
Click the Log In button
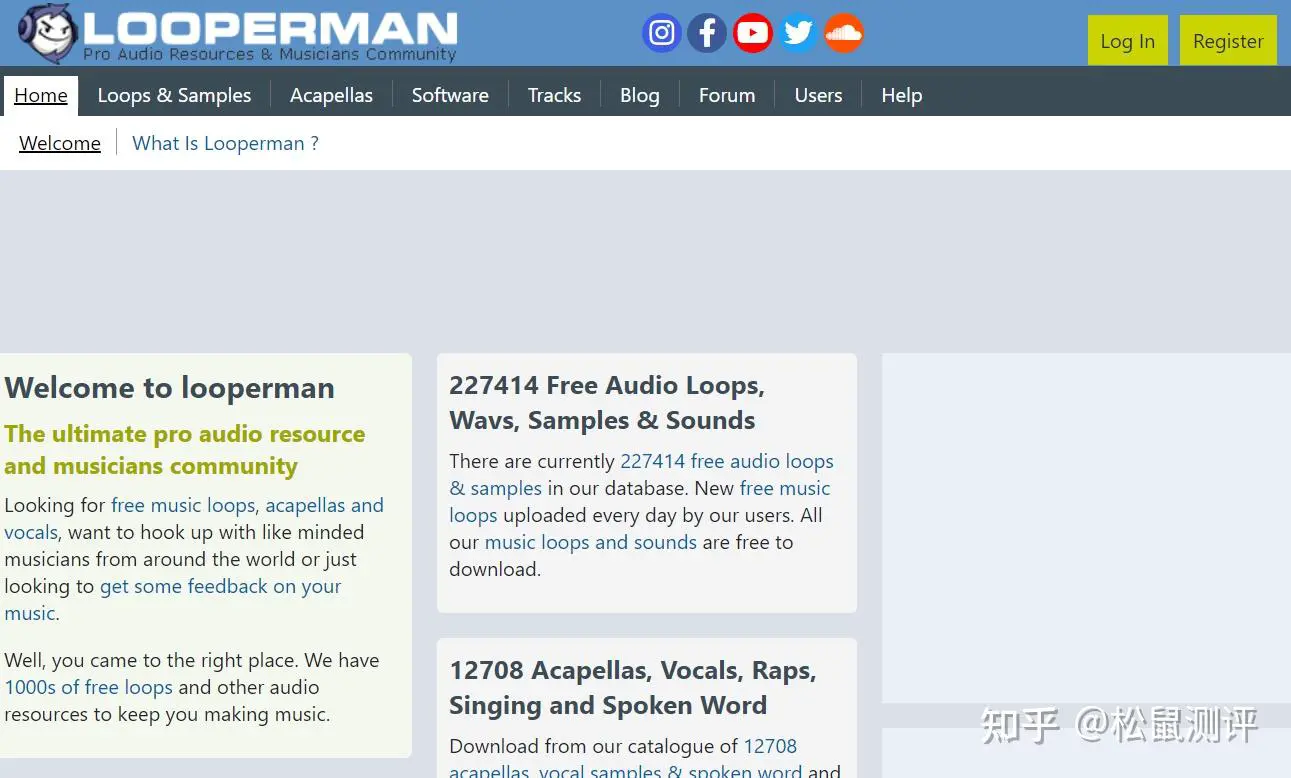tap(1127, 41)
